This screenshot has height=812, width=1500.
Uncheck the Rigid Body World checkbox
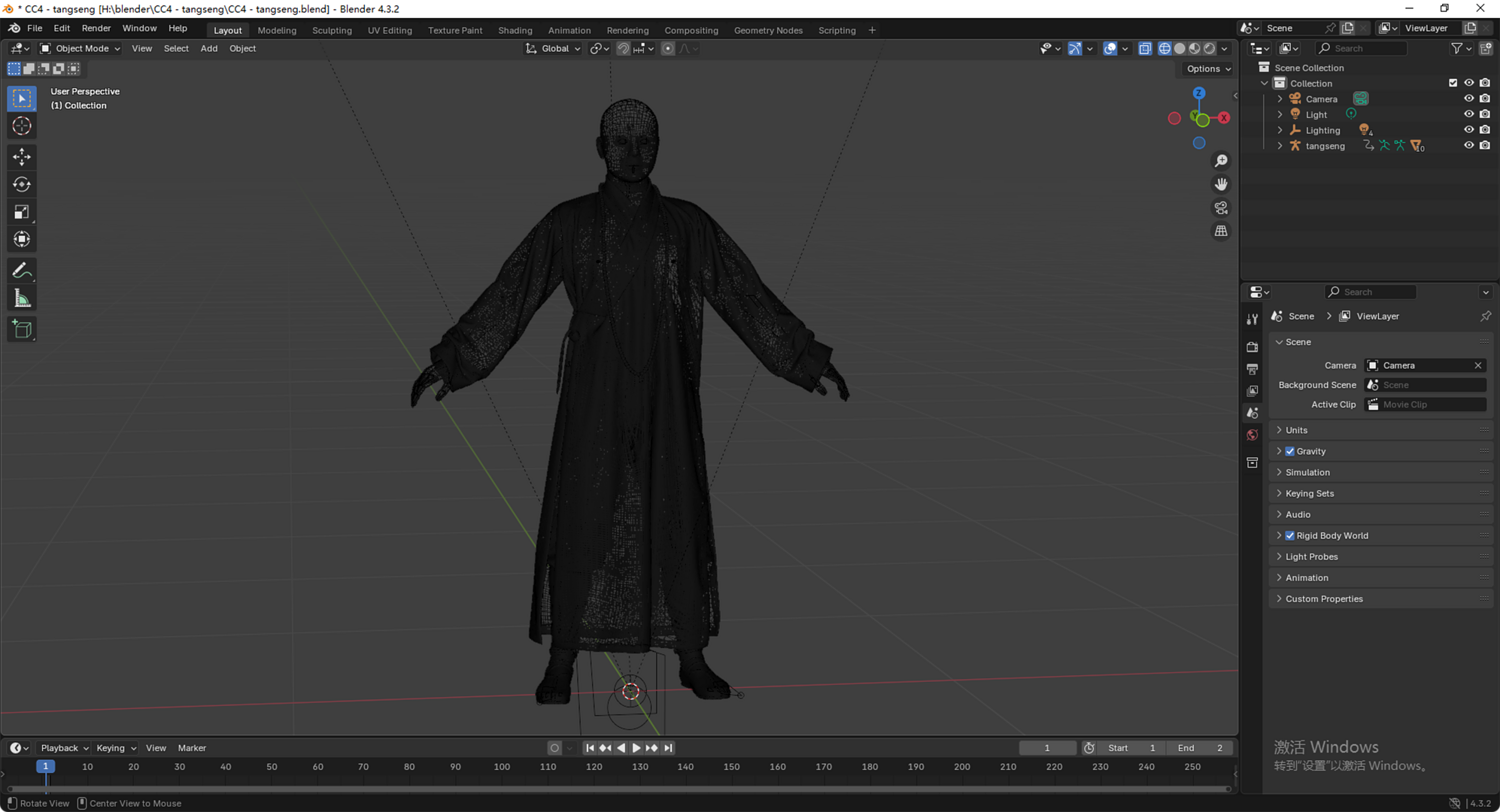click(1290, 536)
